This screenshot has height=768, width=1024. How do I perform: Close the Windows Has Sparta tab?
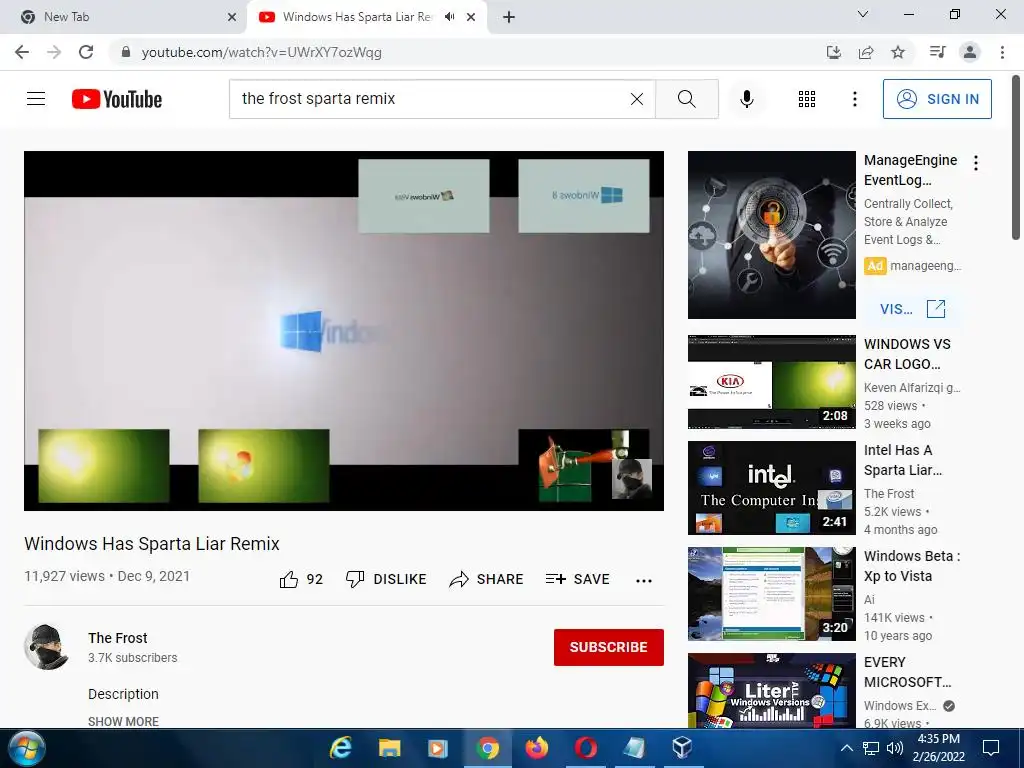(471, 17)
